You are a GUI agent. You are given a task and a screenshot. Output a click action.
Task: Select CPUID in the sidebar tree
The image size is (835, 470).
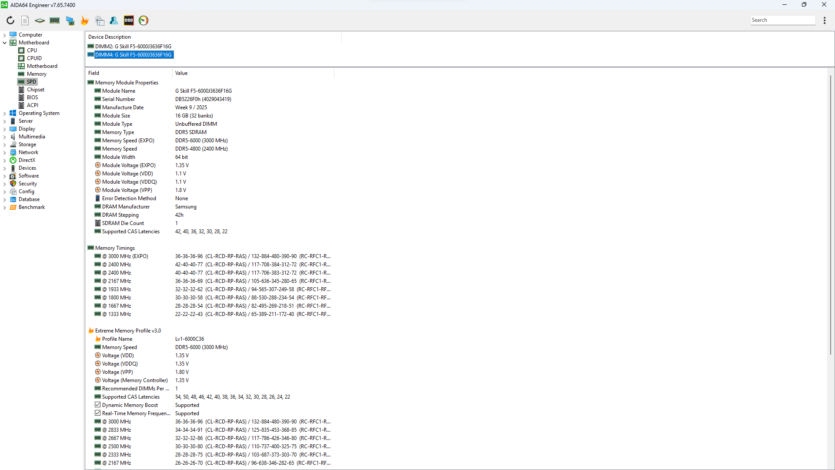coord(34,58)
